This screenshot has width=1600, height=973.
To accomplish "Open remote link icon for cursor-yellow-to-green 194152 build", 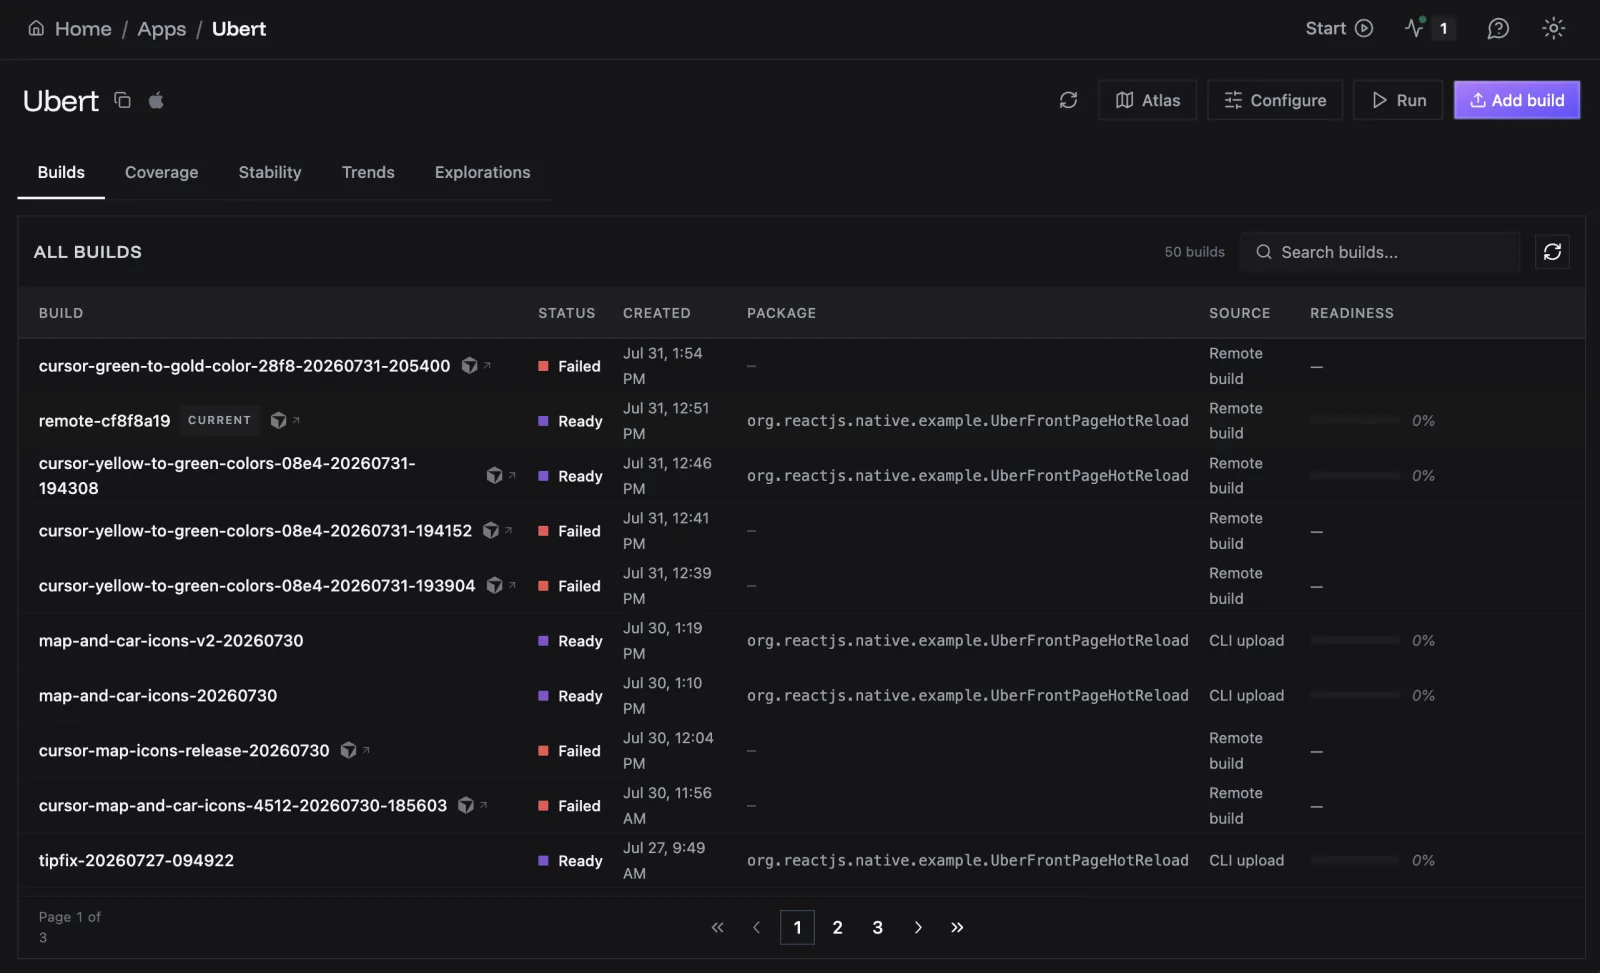I will pos(497,531).
